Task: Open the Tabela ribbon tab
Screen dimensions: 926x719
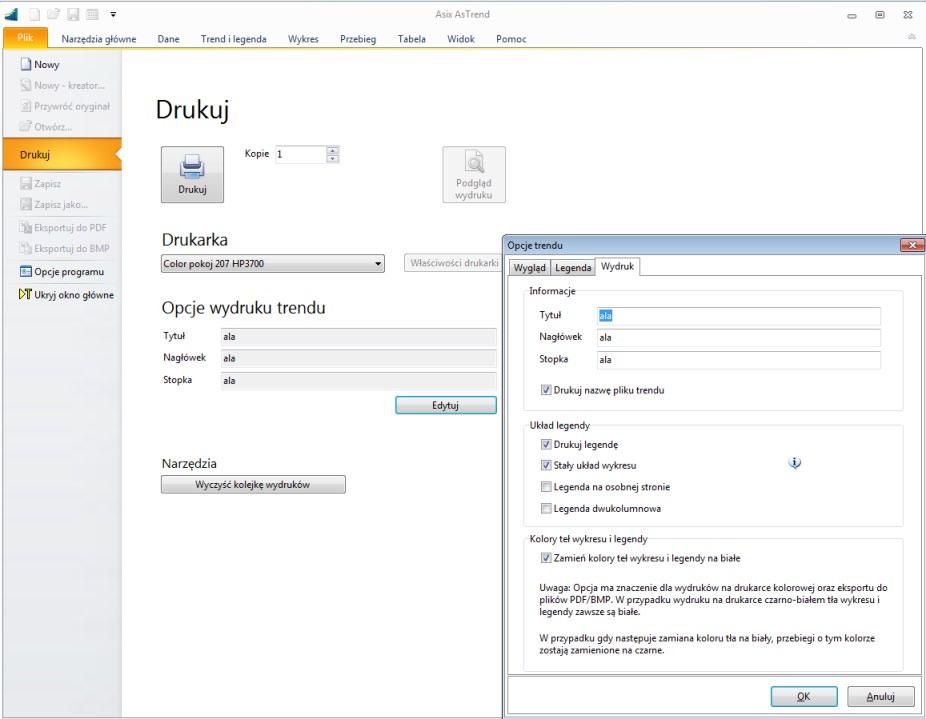Action: (x=412, y=39)
